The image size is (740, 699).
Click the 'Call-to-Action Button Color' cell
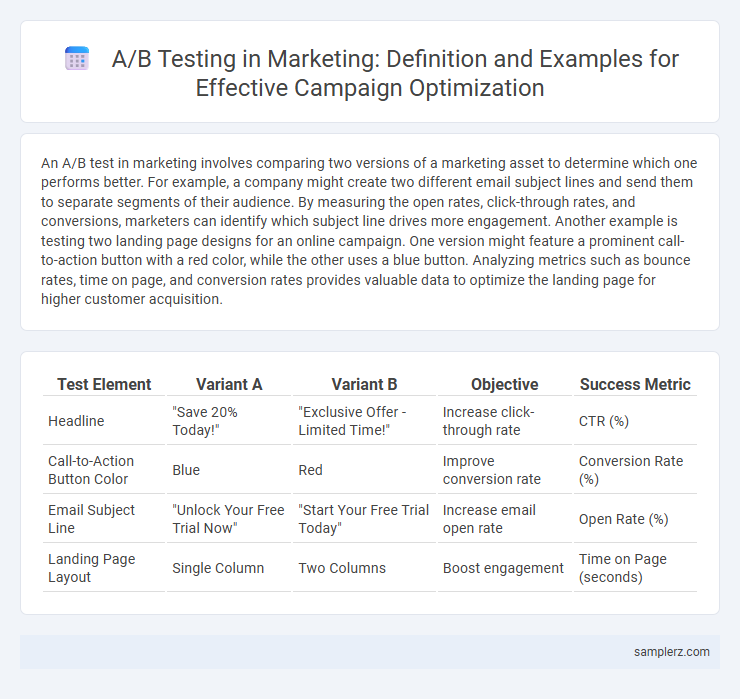pyautogui.click(x=104, y=470)
